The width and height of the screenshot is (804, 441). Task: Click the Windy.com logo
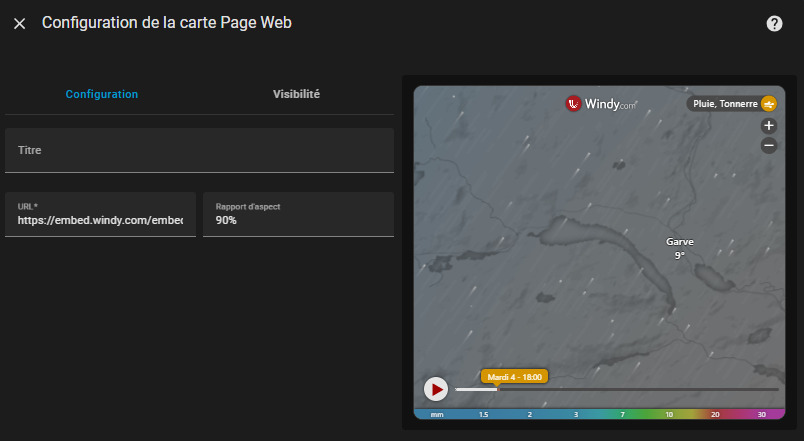(x=601, y=103)
